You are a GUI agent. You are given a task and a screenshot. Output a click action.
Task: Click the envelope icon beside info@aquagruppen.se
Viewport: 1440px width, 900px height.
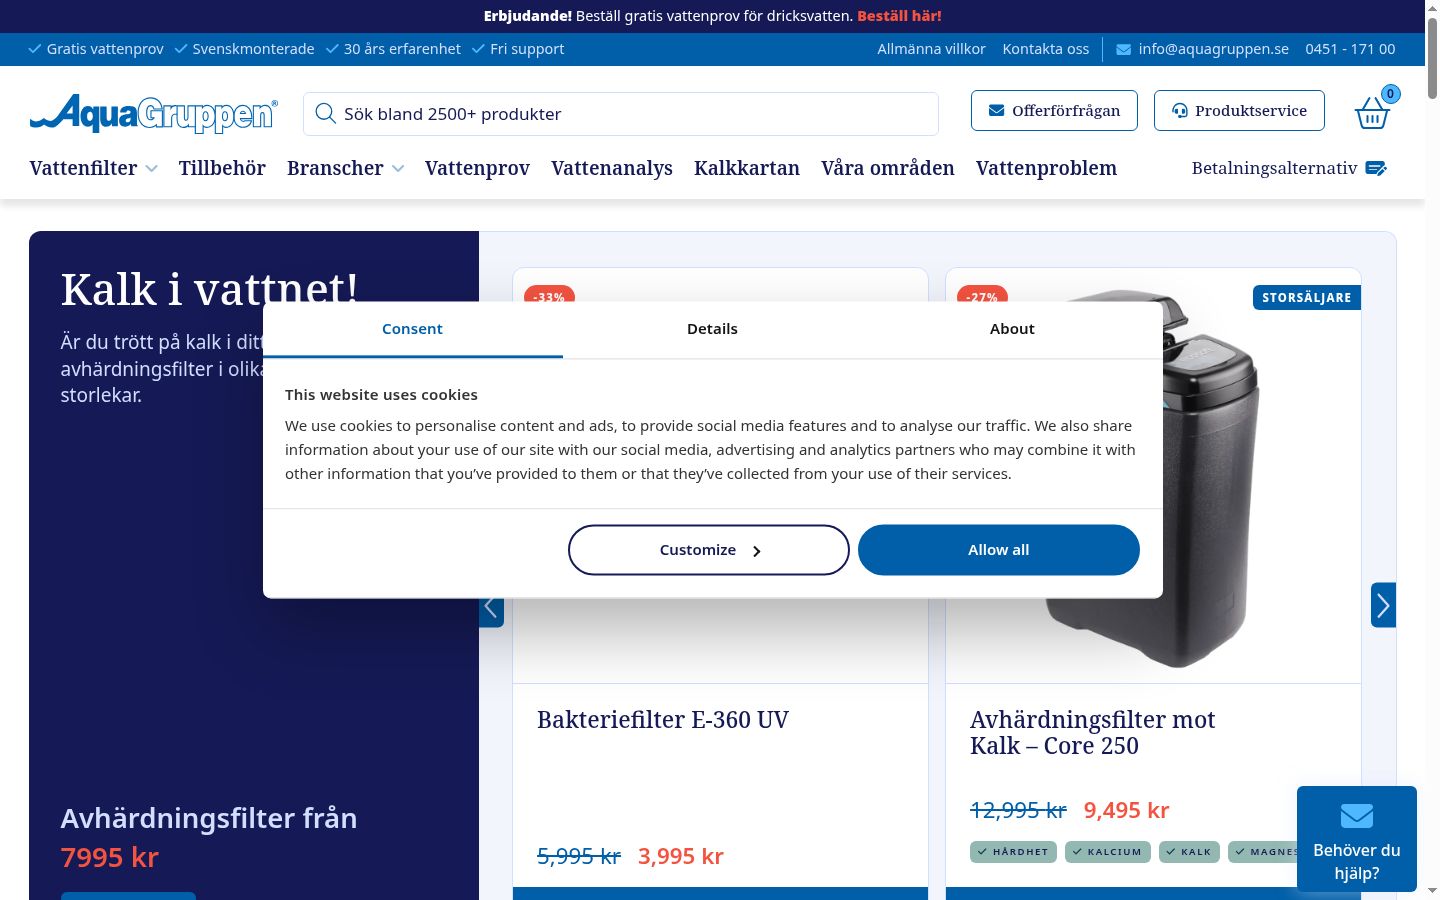(x=1124, y=49)
